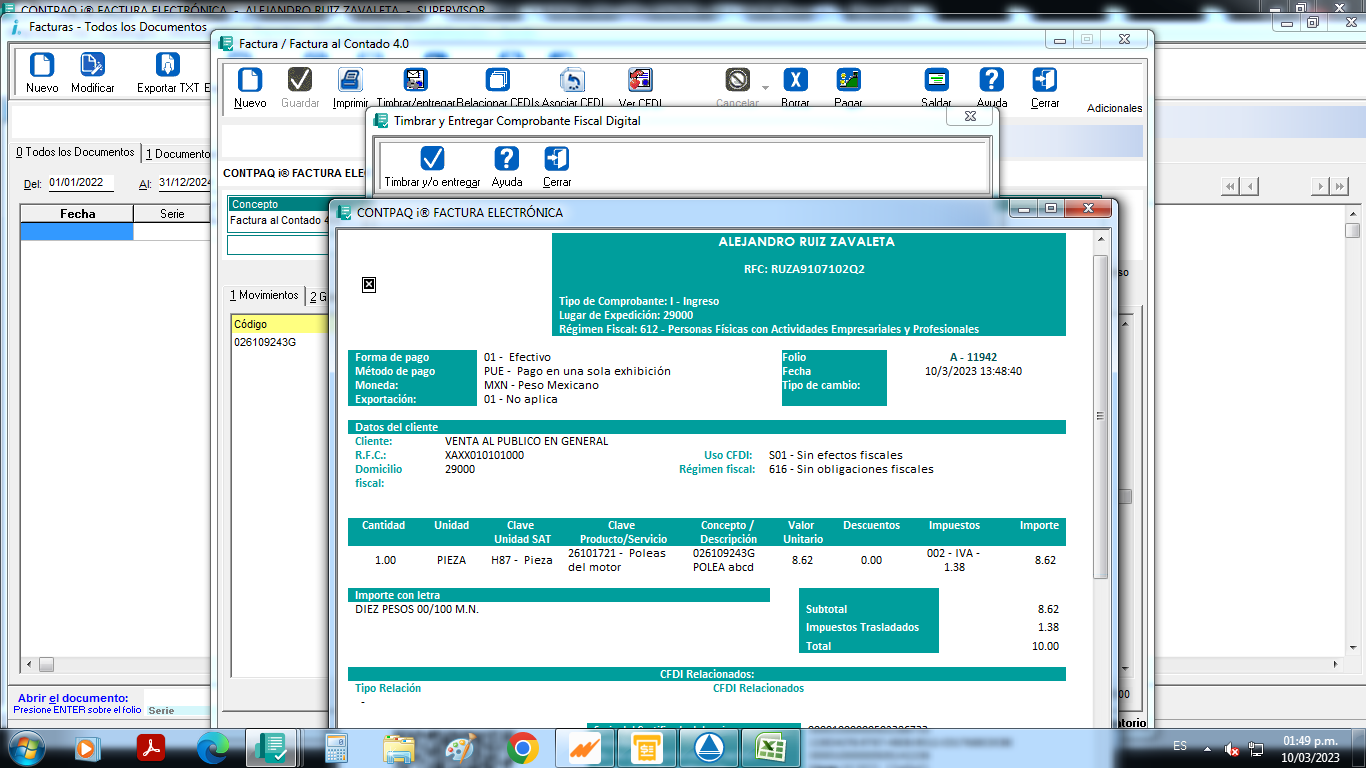
Task: Click the Relacionar CFDIs icon
Action: click(x=497, y=80)
